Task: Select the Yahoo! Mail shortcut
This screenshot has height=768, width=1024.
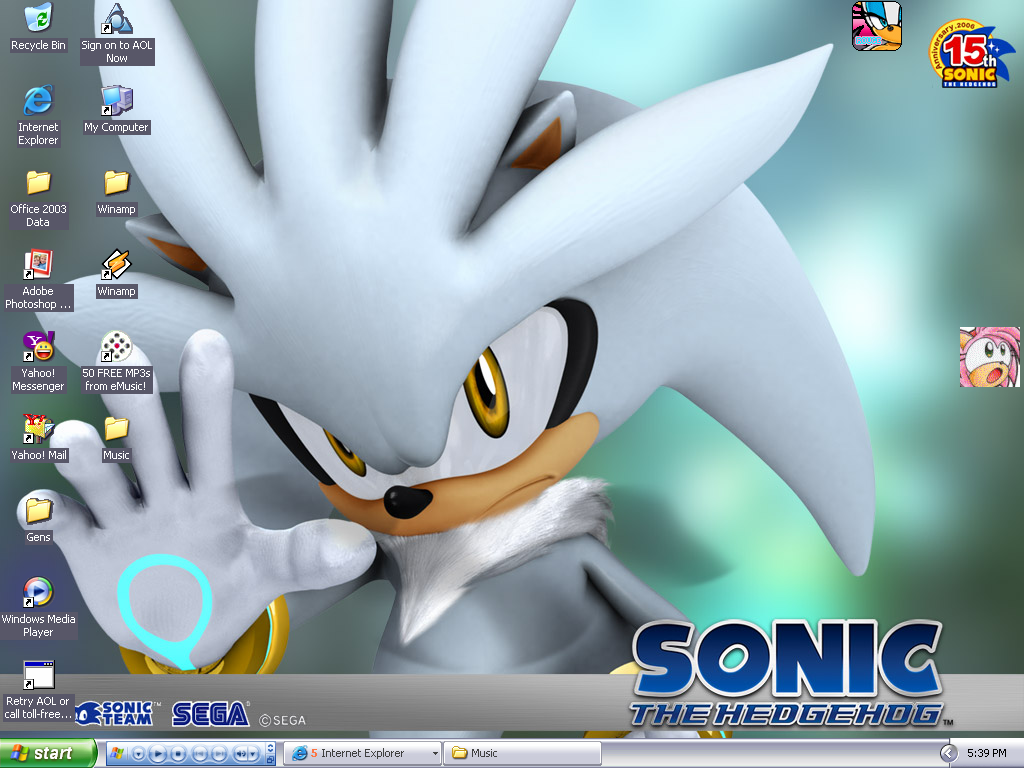Action: [38, 438]
